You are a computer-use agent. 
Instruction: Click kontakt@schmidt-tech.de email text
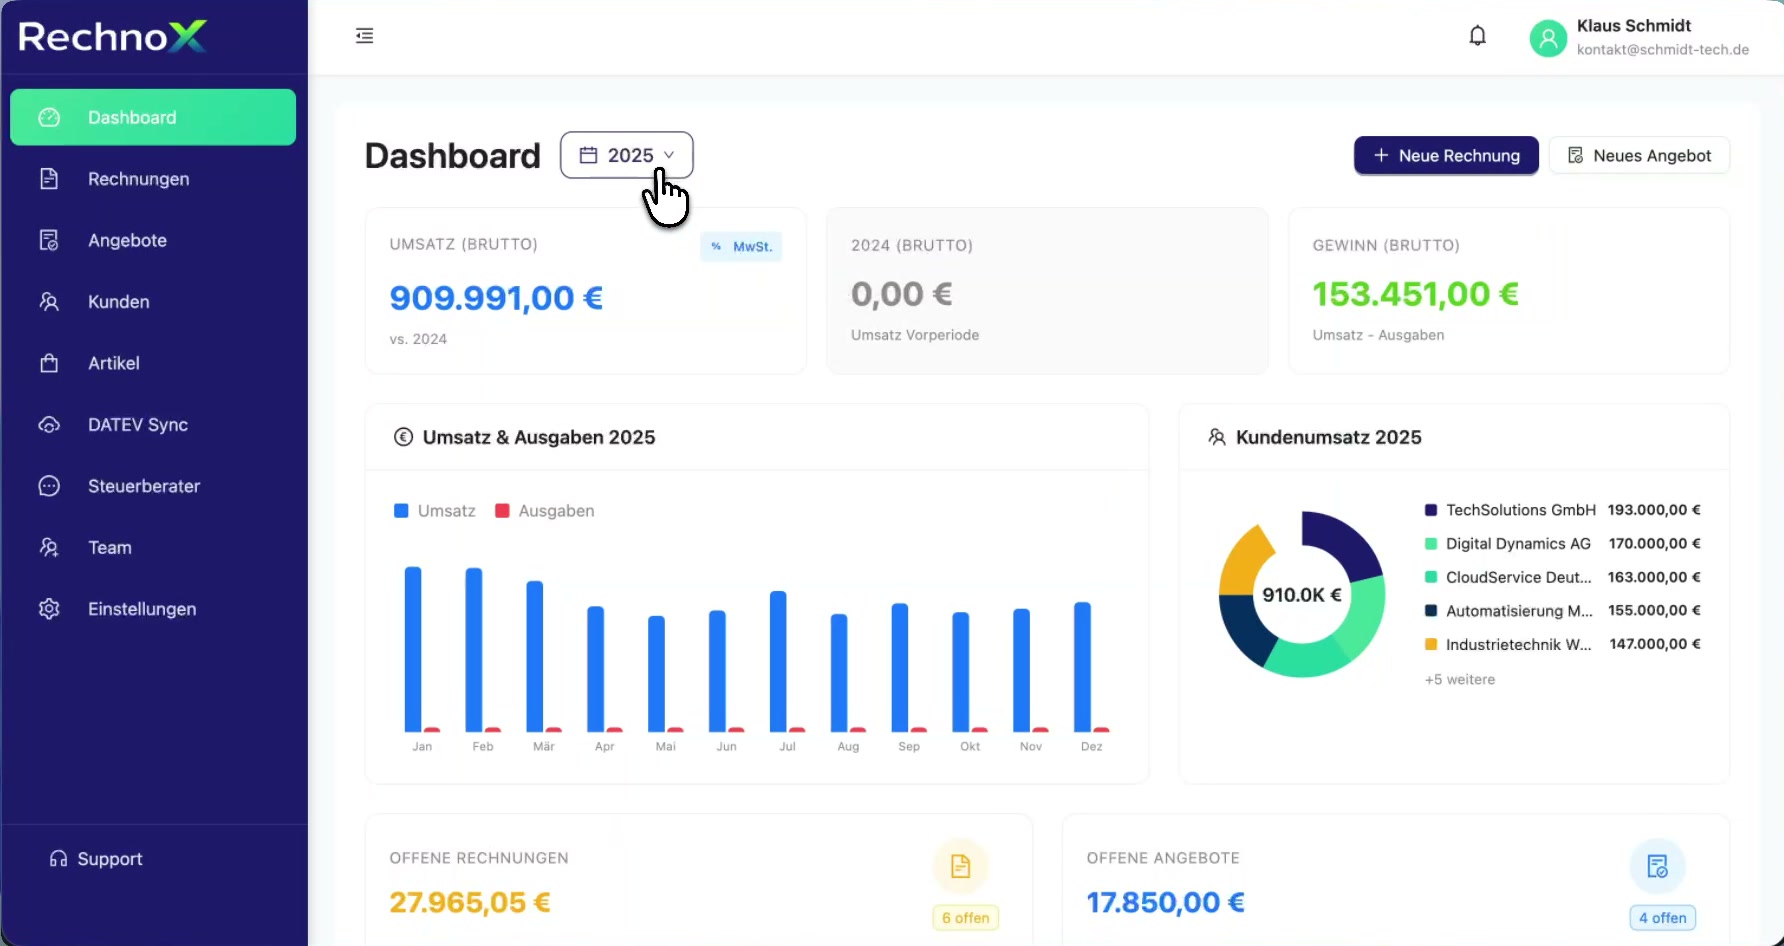coord(1663,50)
